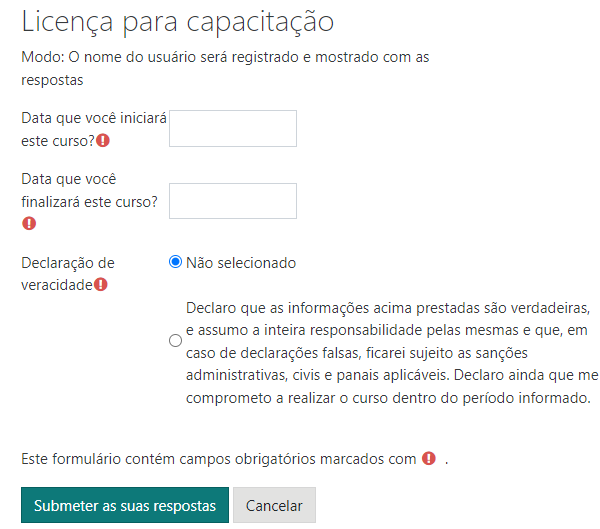Image resolution: width=600 pixels, height=529 pixels.
Task: Click the "Submeter as suas respostas" button
Action: tap(125, 505)
